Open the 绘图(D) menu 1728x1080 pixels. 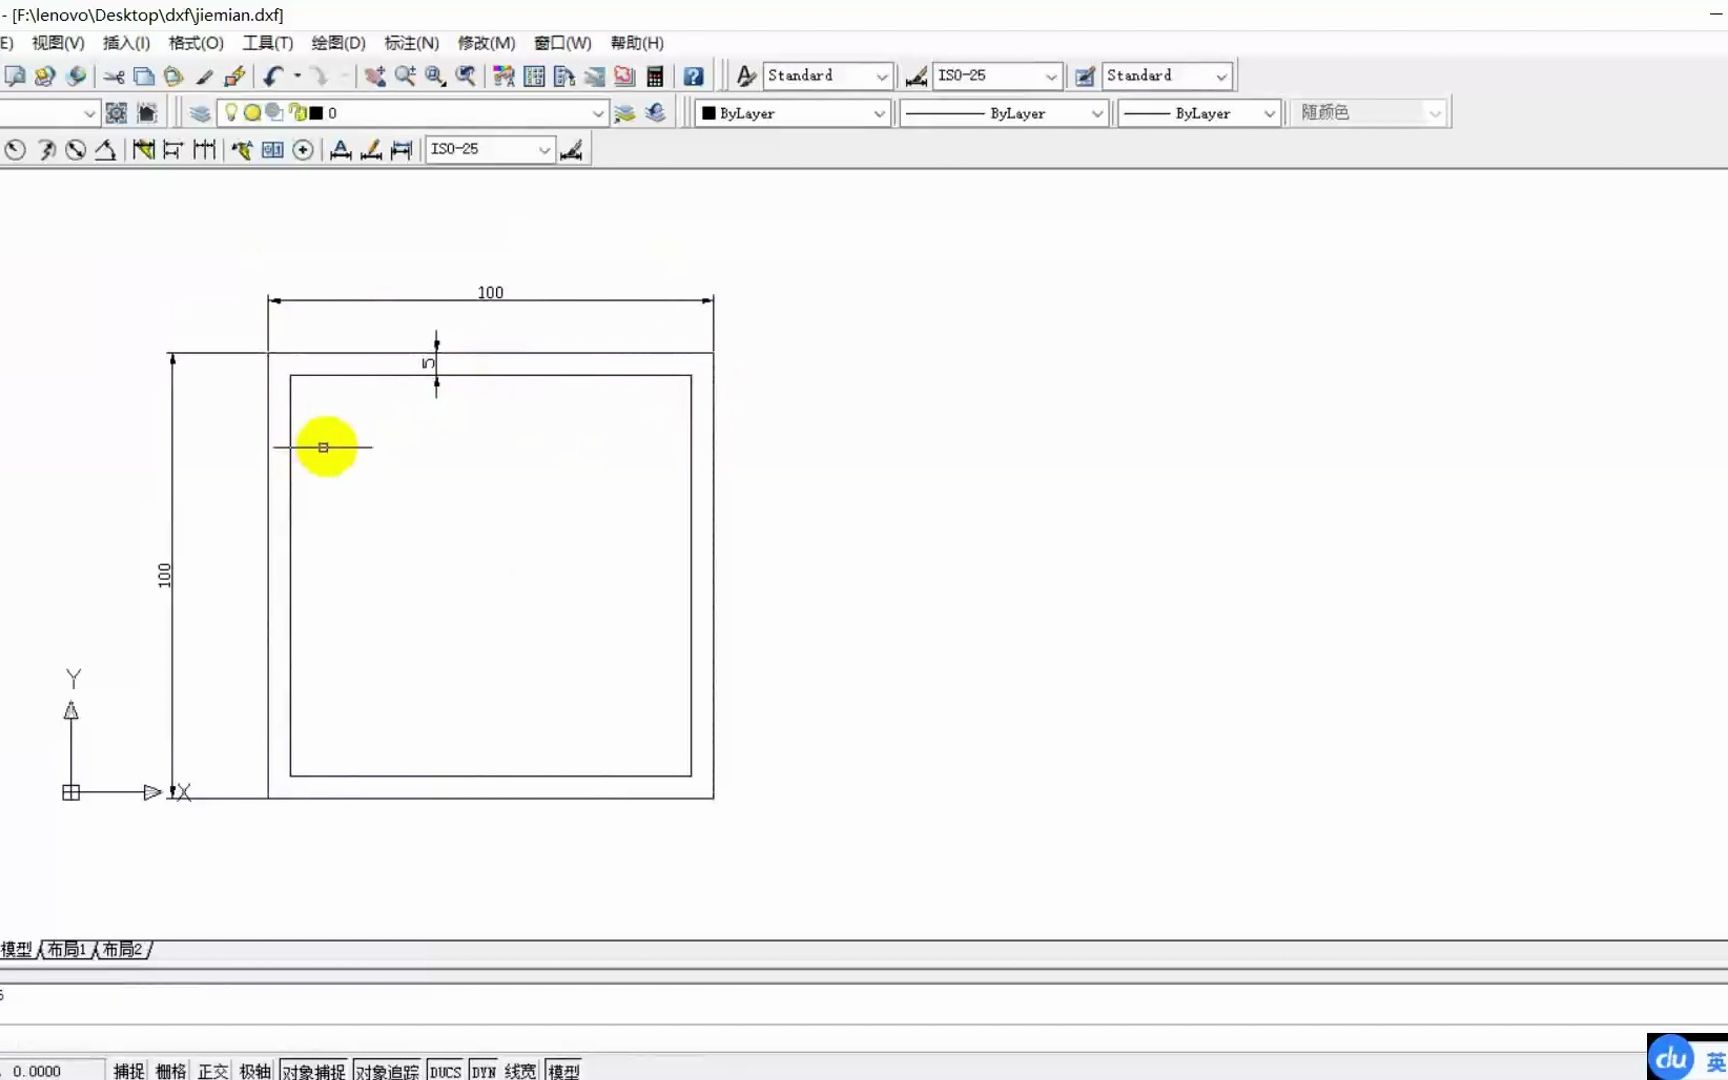338,43
